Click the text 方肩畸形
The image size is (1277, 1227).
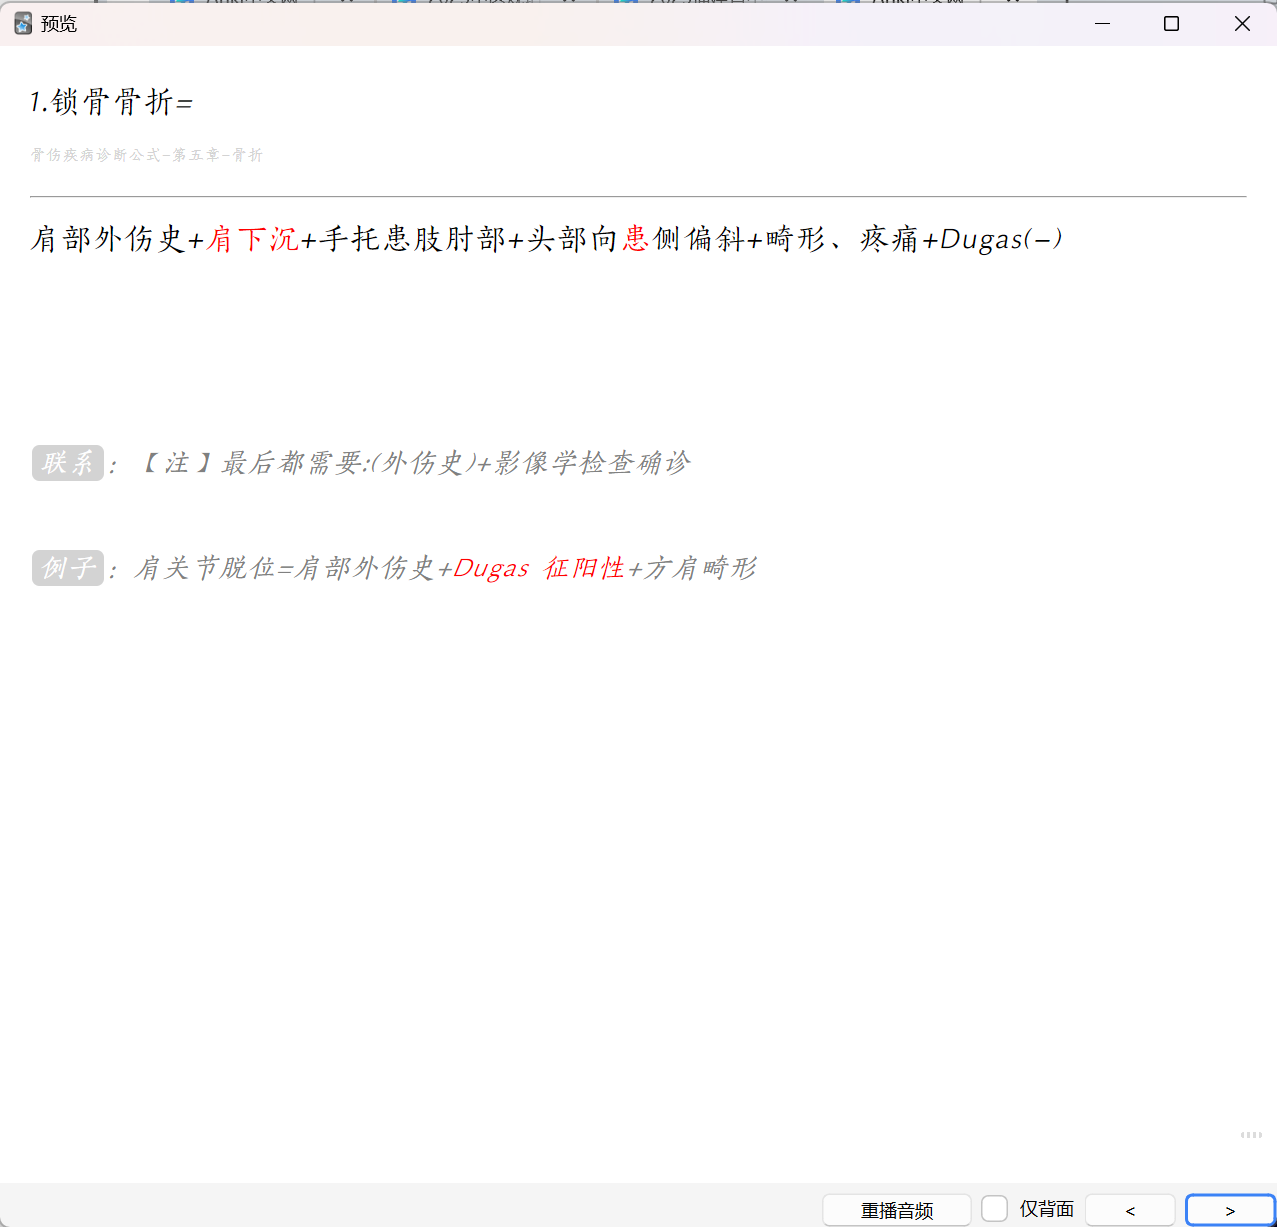point(701,568)
